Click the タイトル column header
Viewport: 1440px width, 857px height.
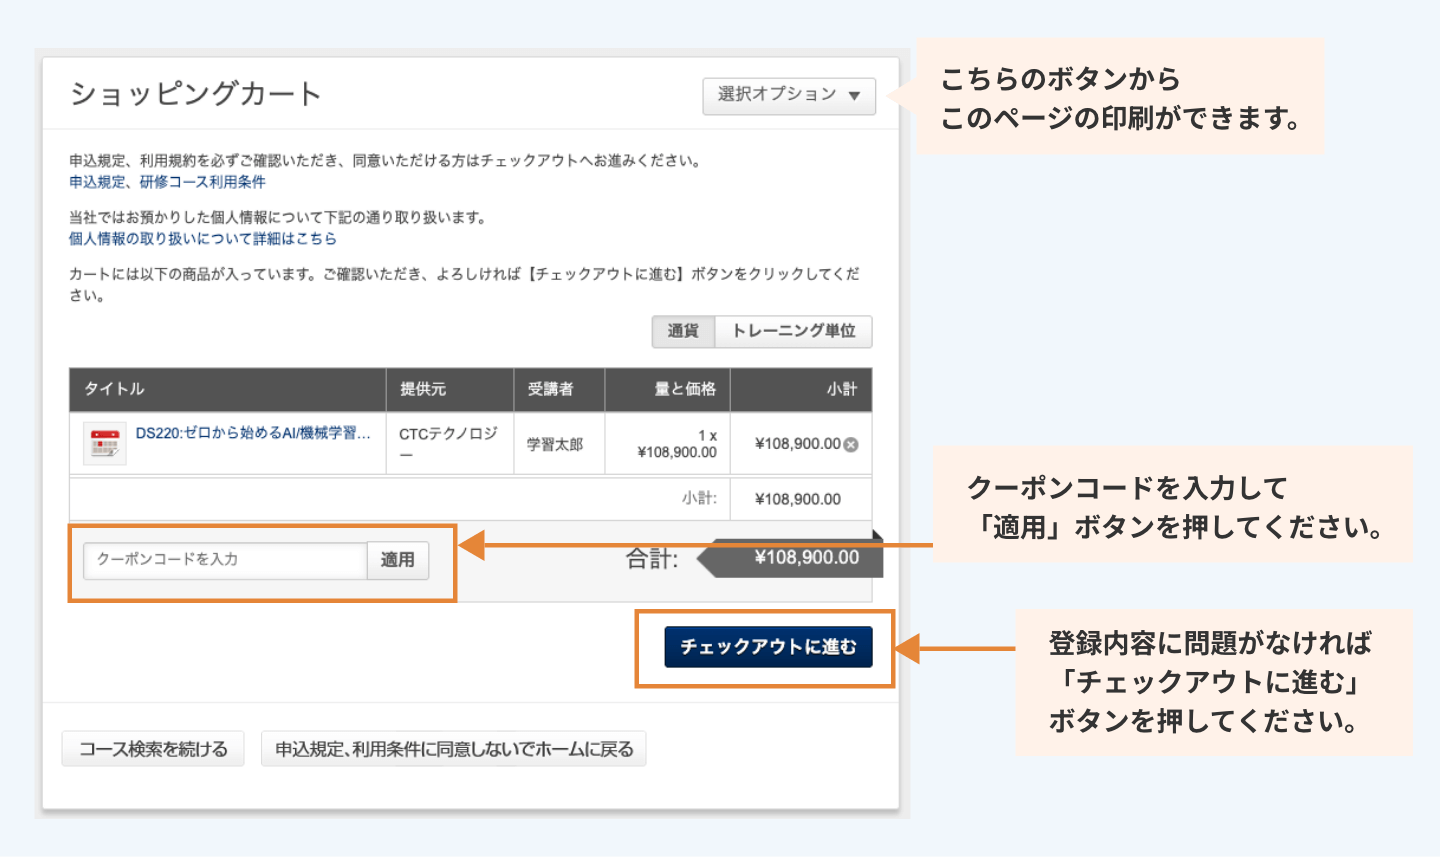tap(114, 389)
